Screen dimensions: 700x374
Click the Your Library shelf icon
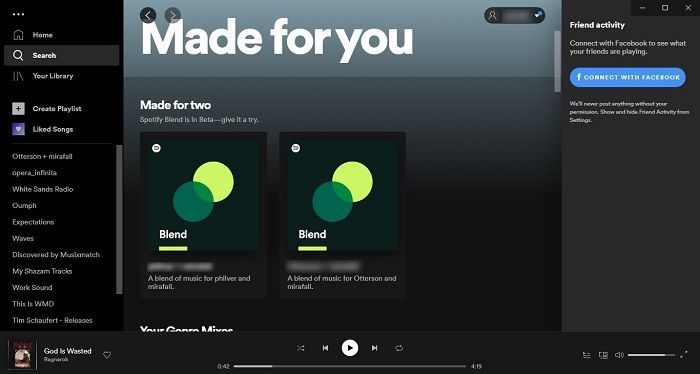click(18, 76)
